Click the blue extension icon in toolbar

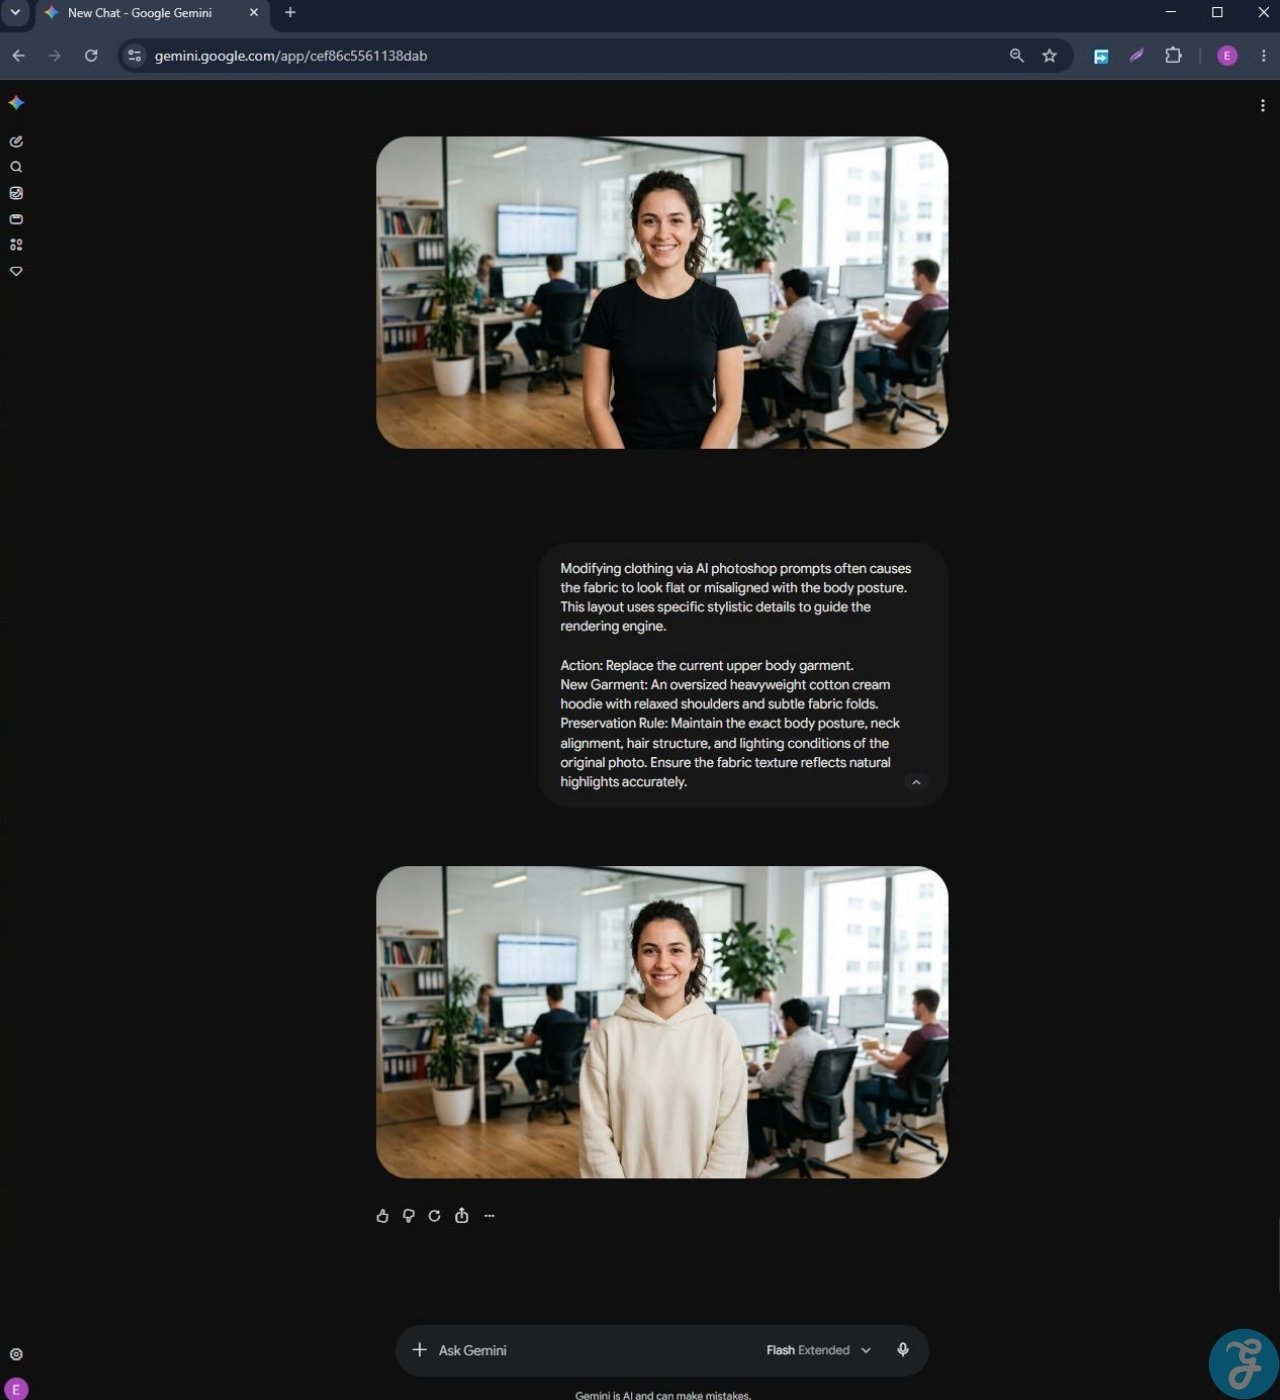point(1101,56)
